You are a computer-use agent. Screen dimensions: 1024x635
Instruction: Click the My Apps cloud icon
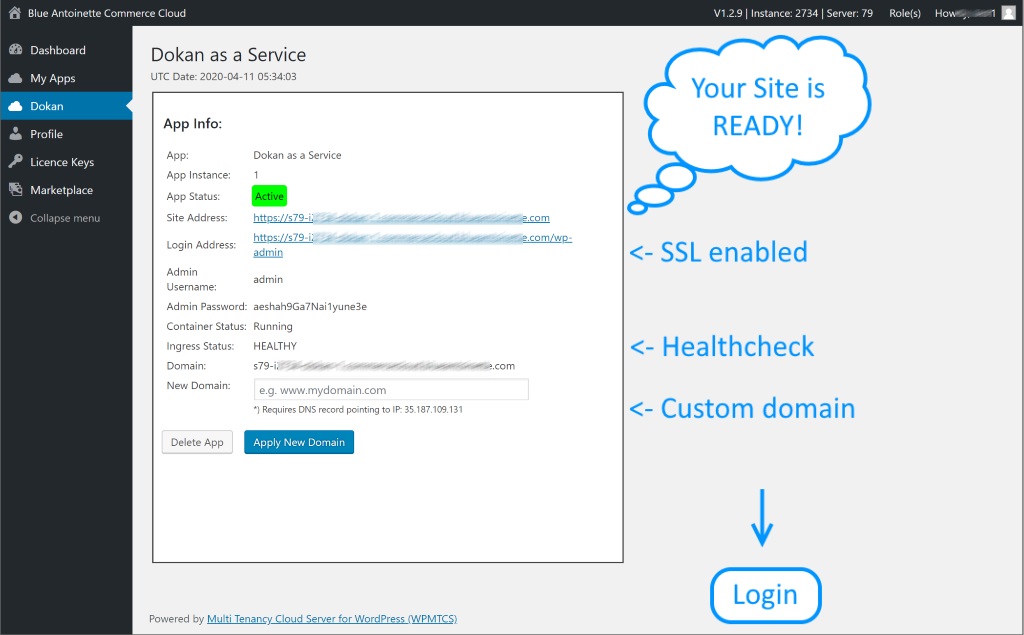click(16, 78)
